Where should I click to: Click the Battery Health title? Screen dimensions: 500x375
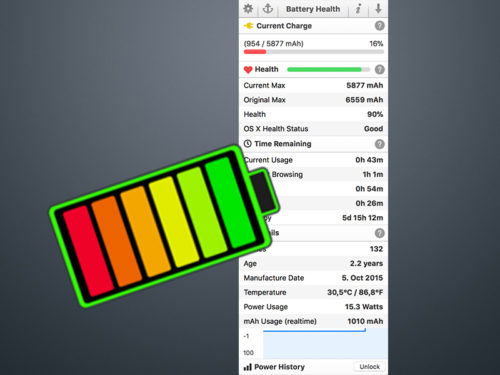click(313, 9)
